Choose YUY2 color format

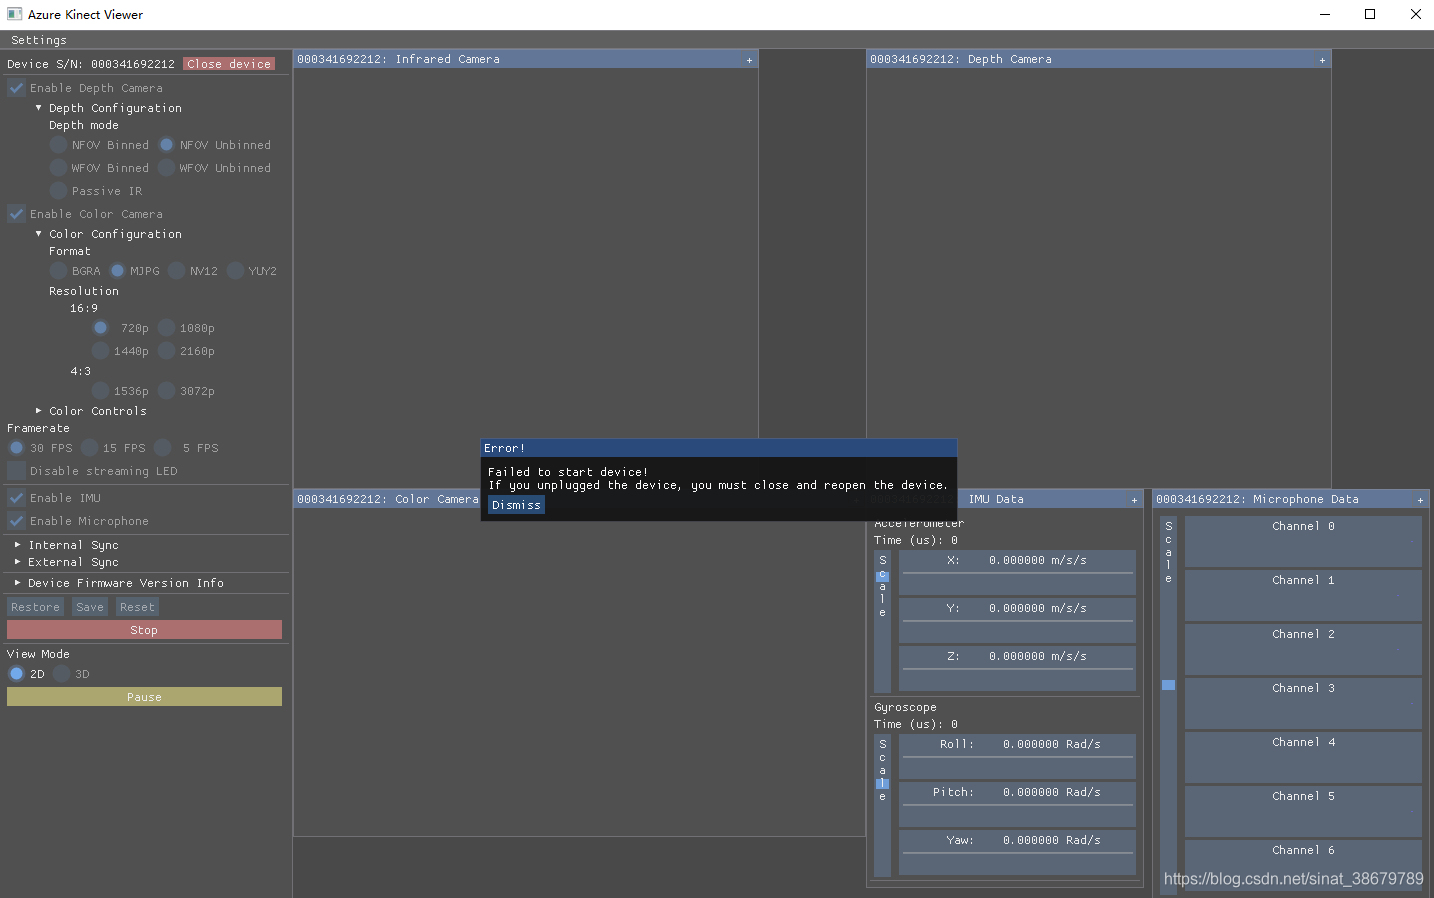[x=235, y=271]
